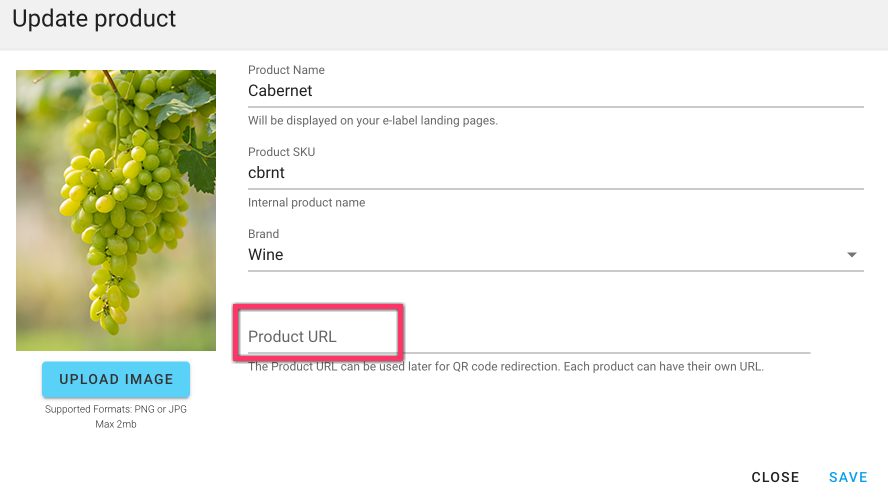
Task: Click the pink highlight box around Product URL
Action: coord(318,333)
